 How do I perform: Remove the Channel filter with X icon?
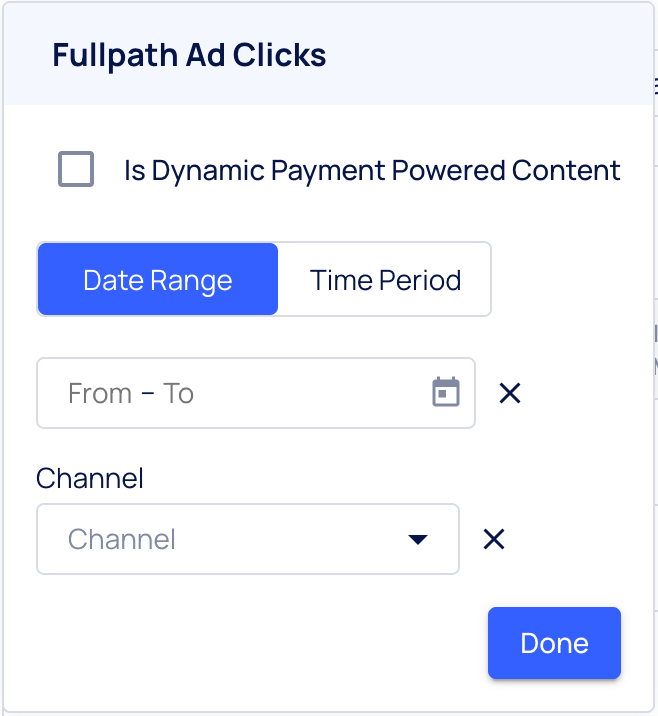494,540
